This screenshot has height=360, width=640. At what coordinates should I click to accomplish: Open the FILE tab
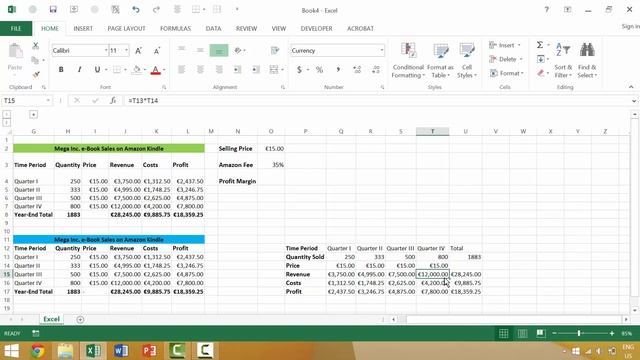point(16,29)
